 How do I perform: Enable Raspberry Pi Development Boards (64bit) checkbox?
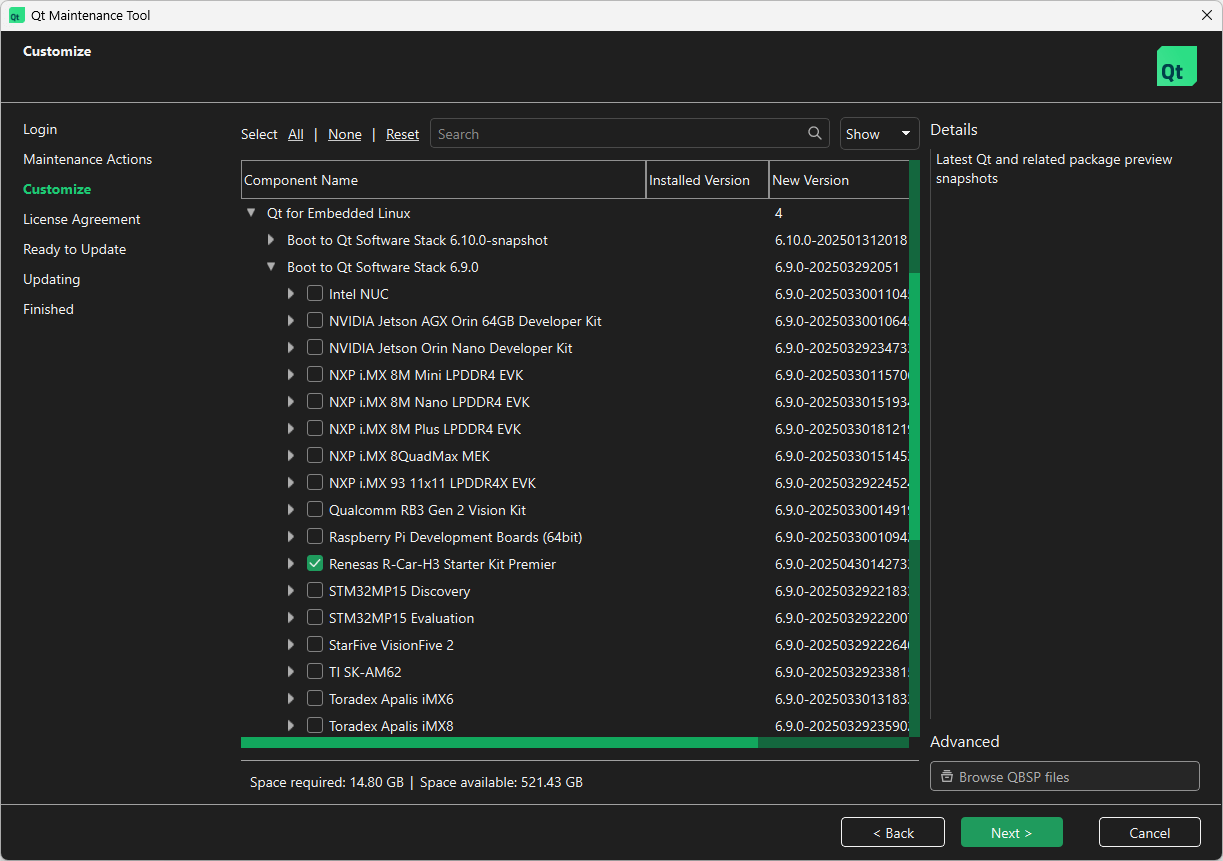point(315,537)
